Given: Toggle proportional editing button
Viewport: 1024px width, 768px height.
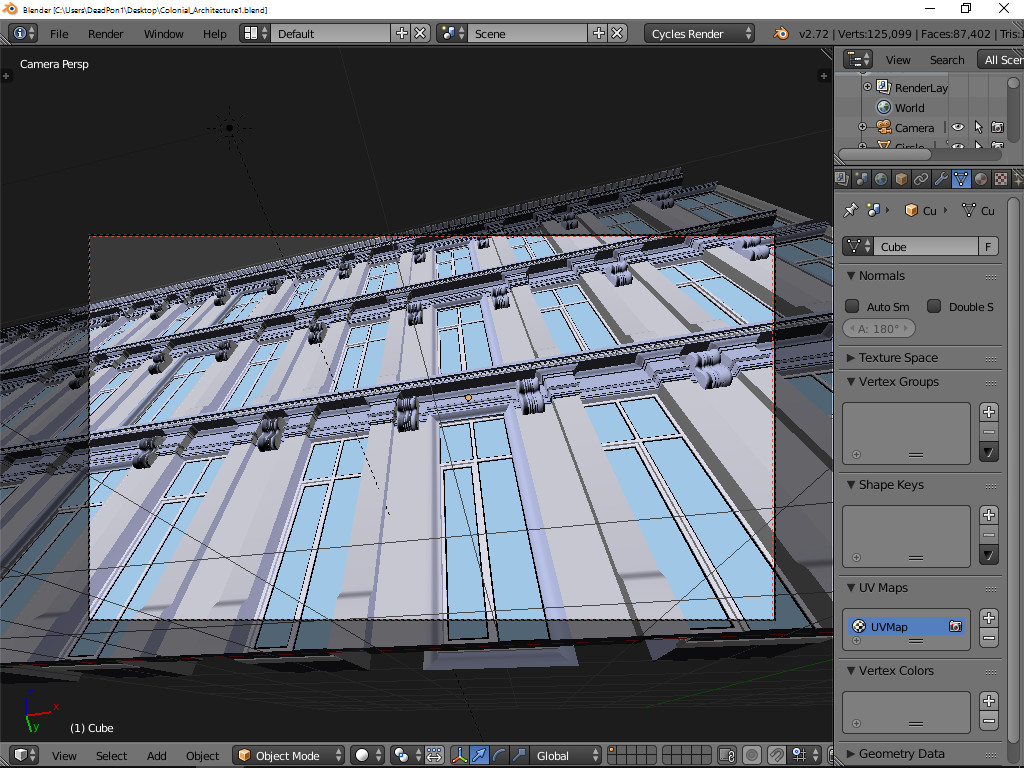Looking at the screenshot, I should 752,755.
